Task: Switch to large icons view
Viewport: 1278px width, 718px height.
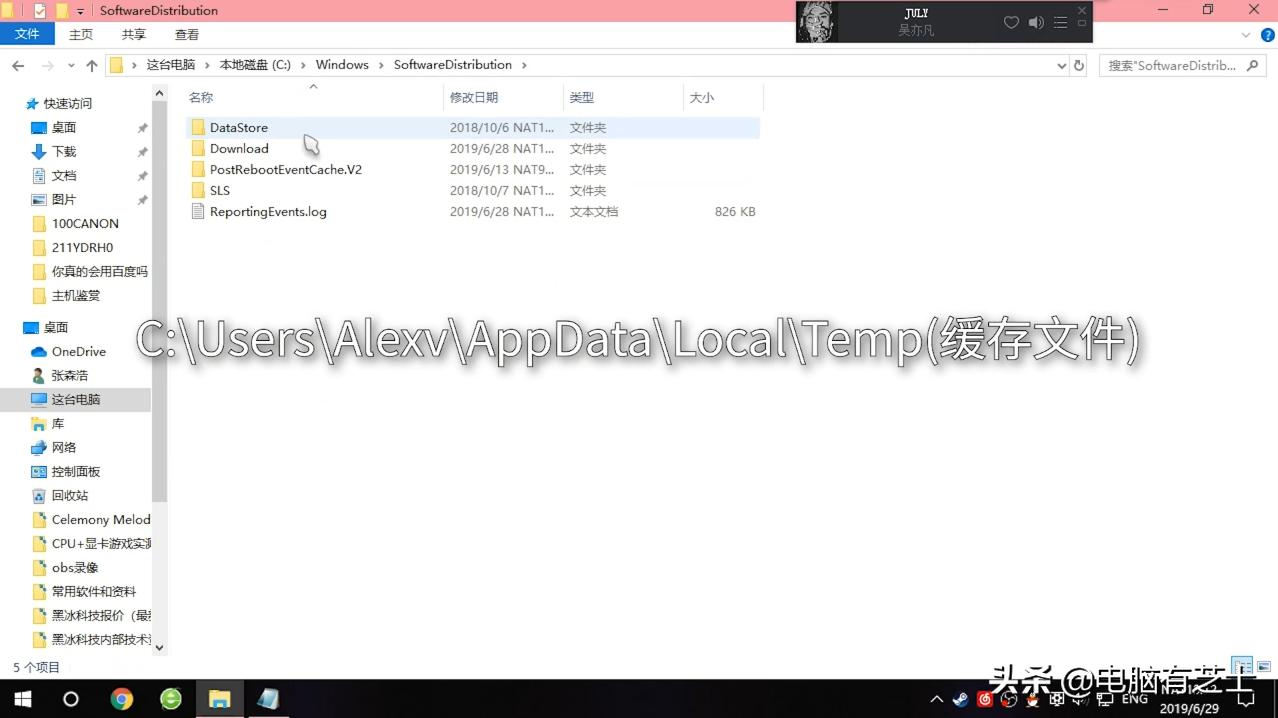Action: click(1264, 666)
